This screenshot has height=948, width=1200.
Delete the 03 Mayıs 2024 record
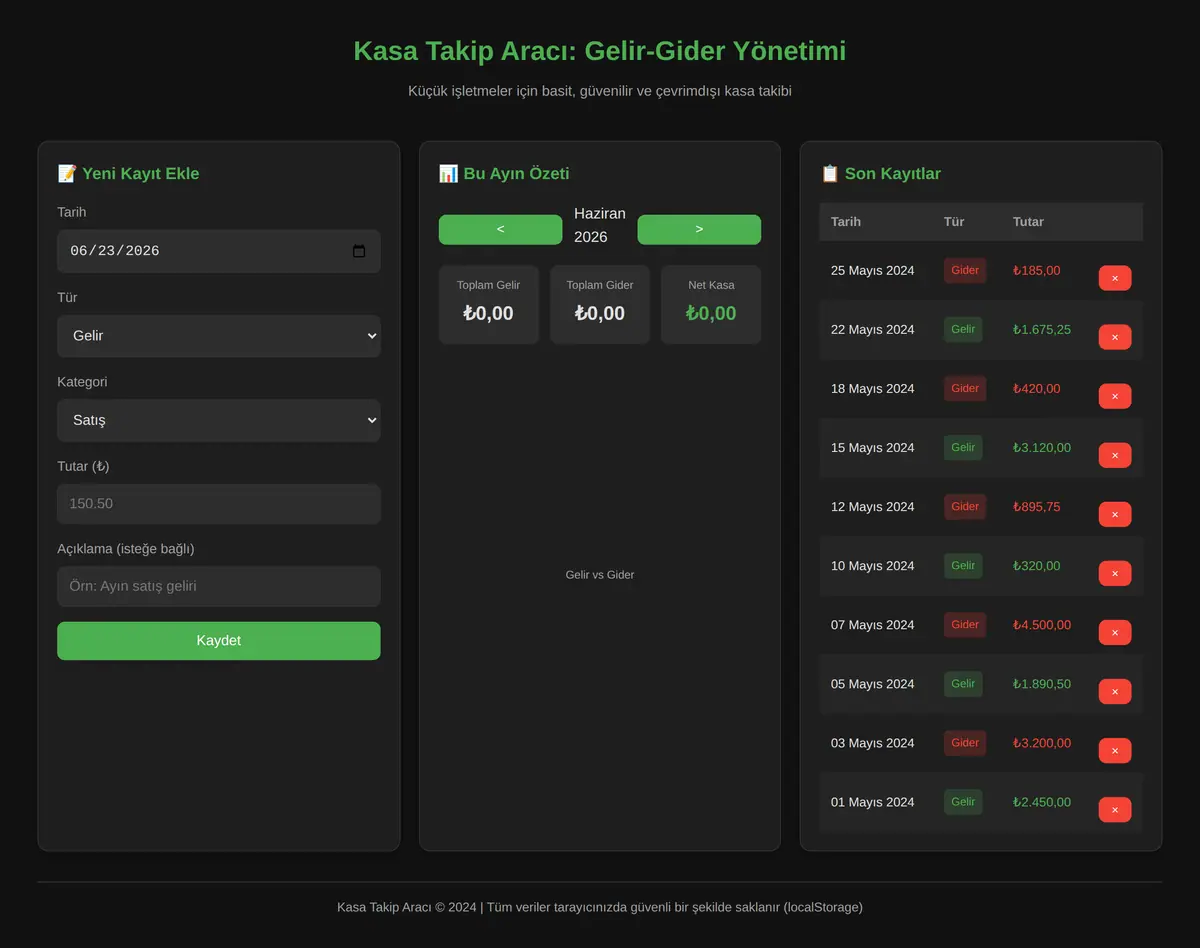1115,750
